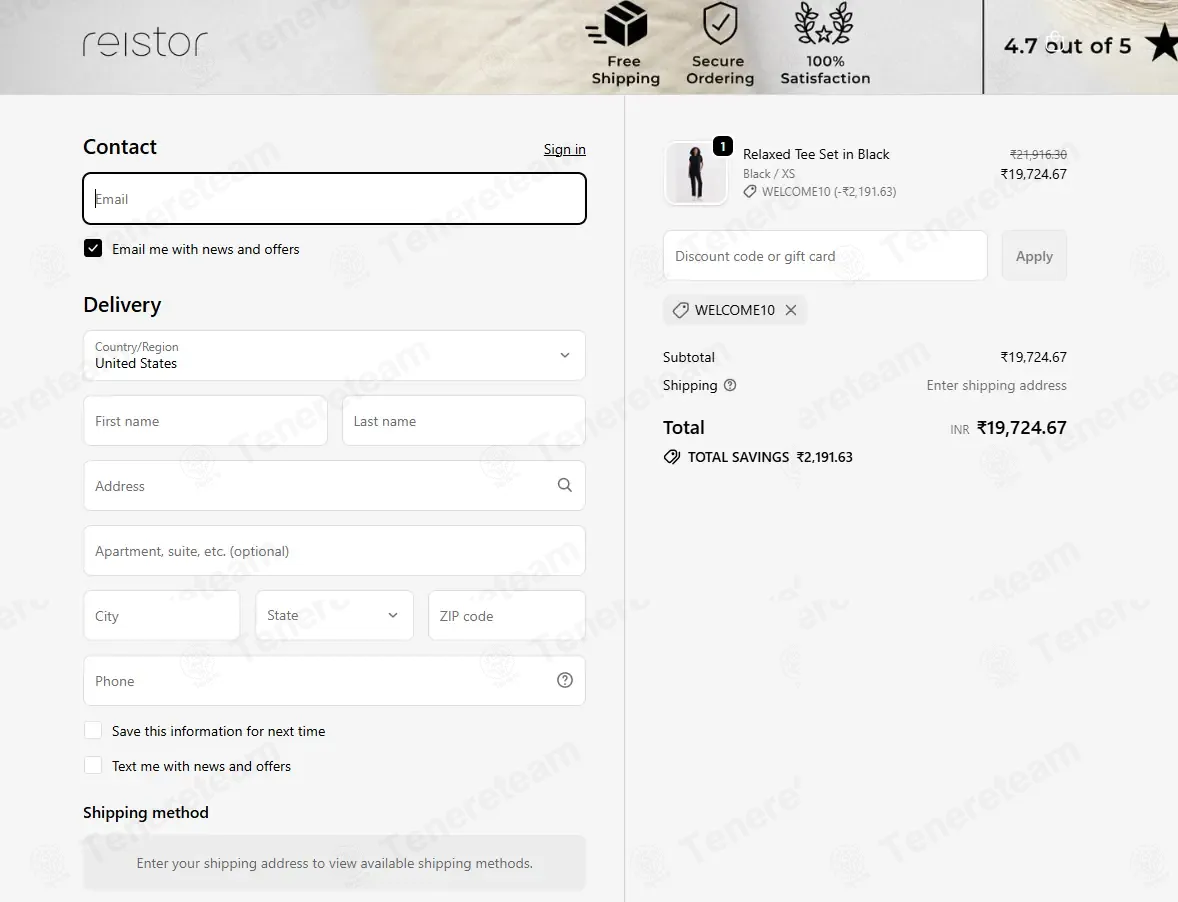The height and width of the screenshot is (902, 1178).
Task: Click the Apartment, suite field
Action: click(334, 551)
